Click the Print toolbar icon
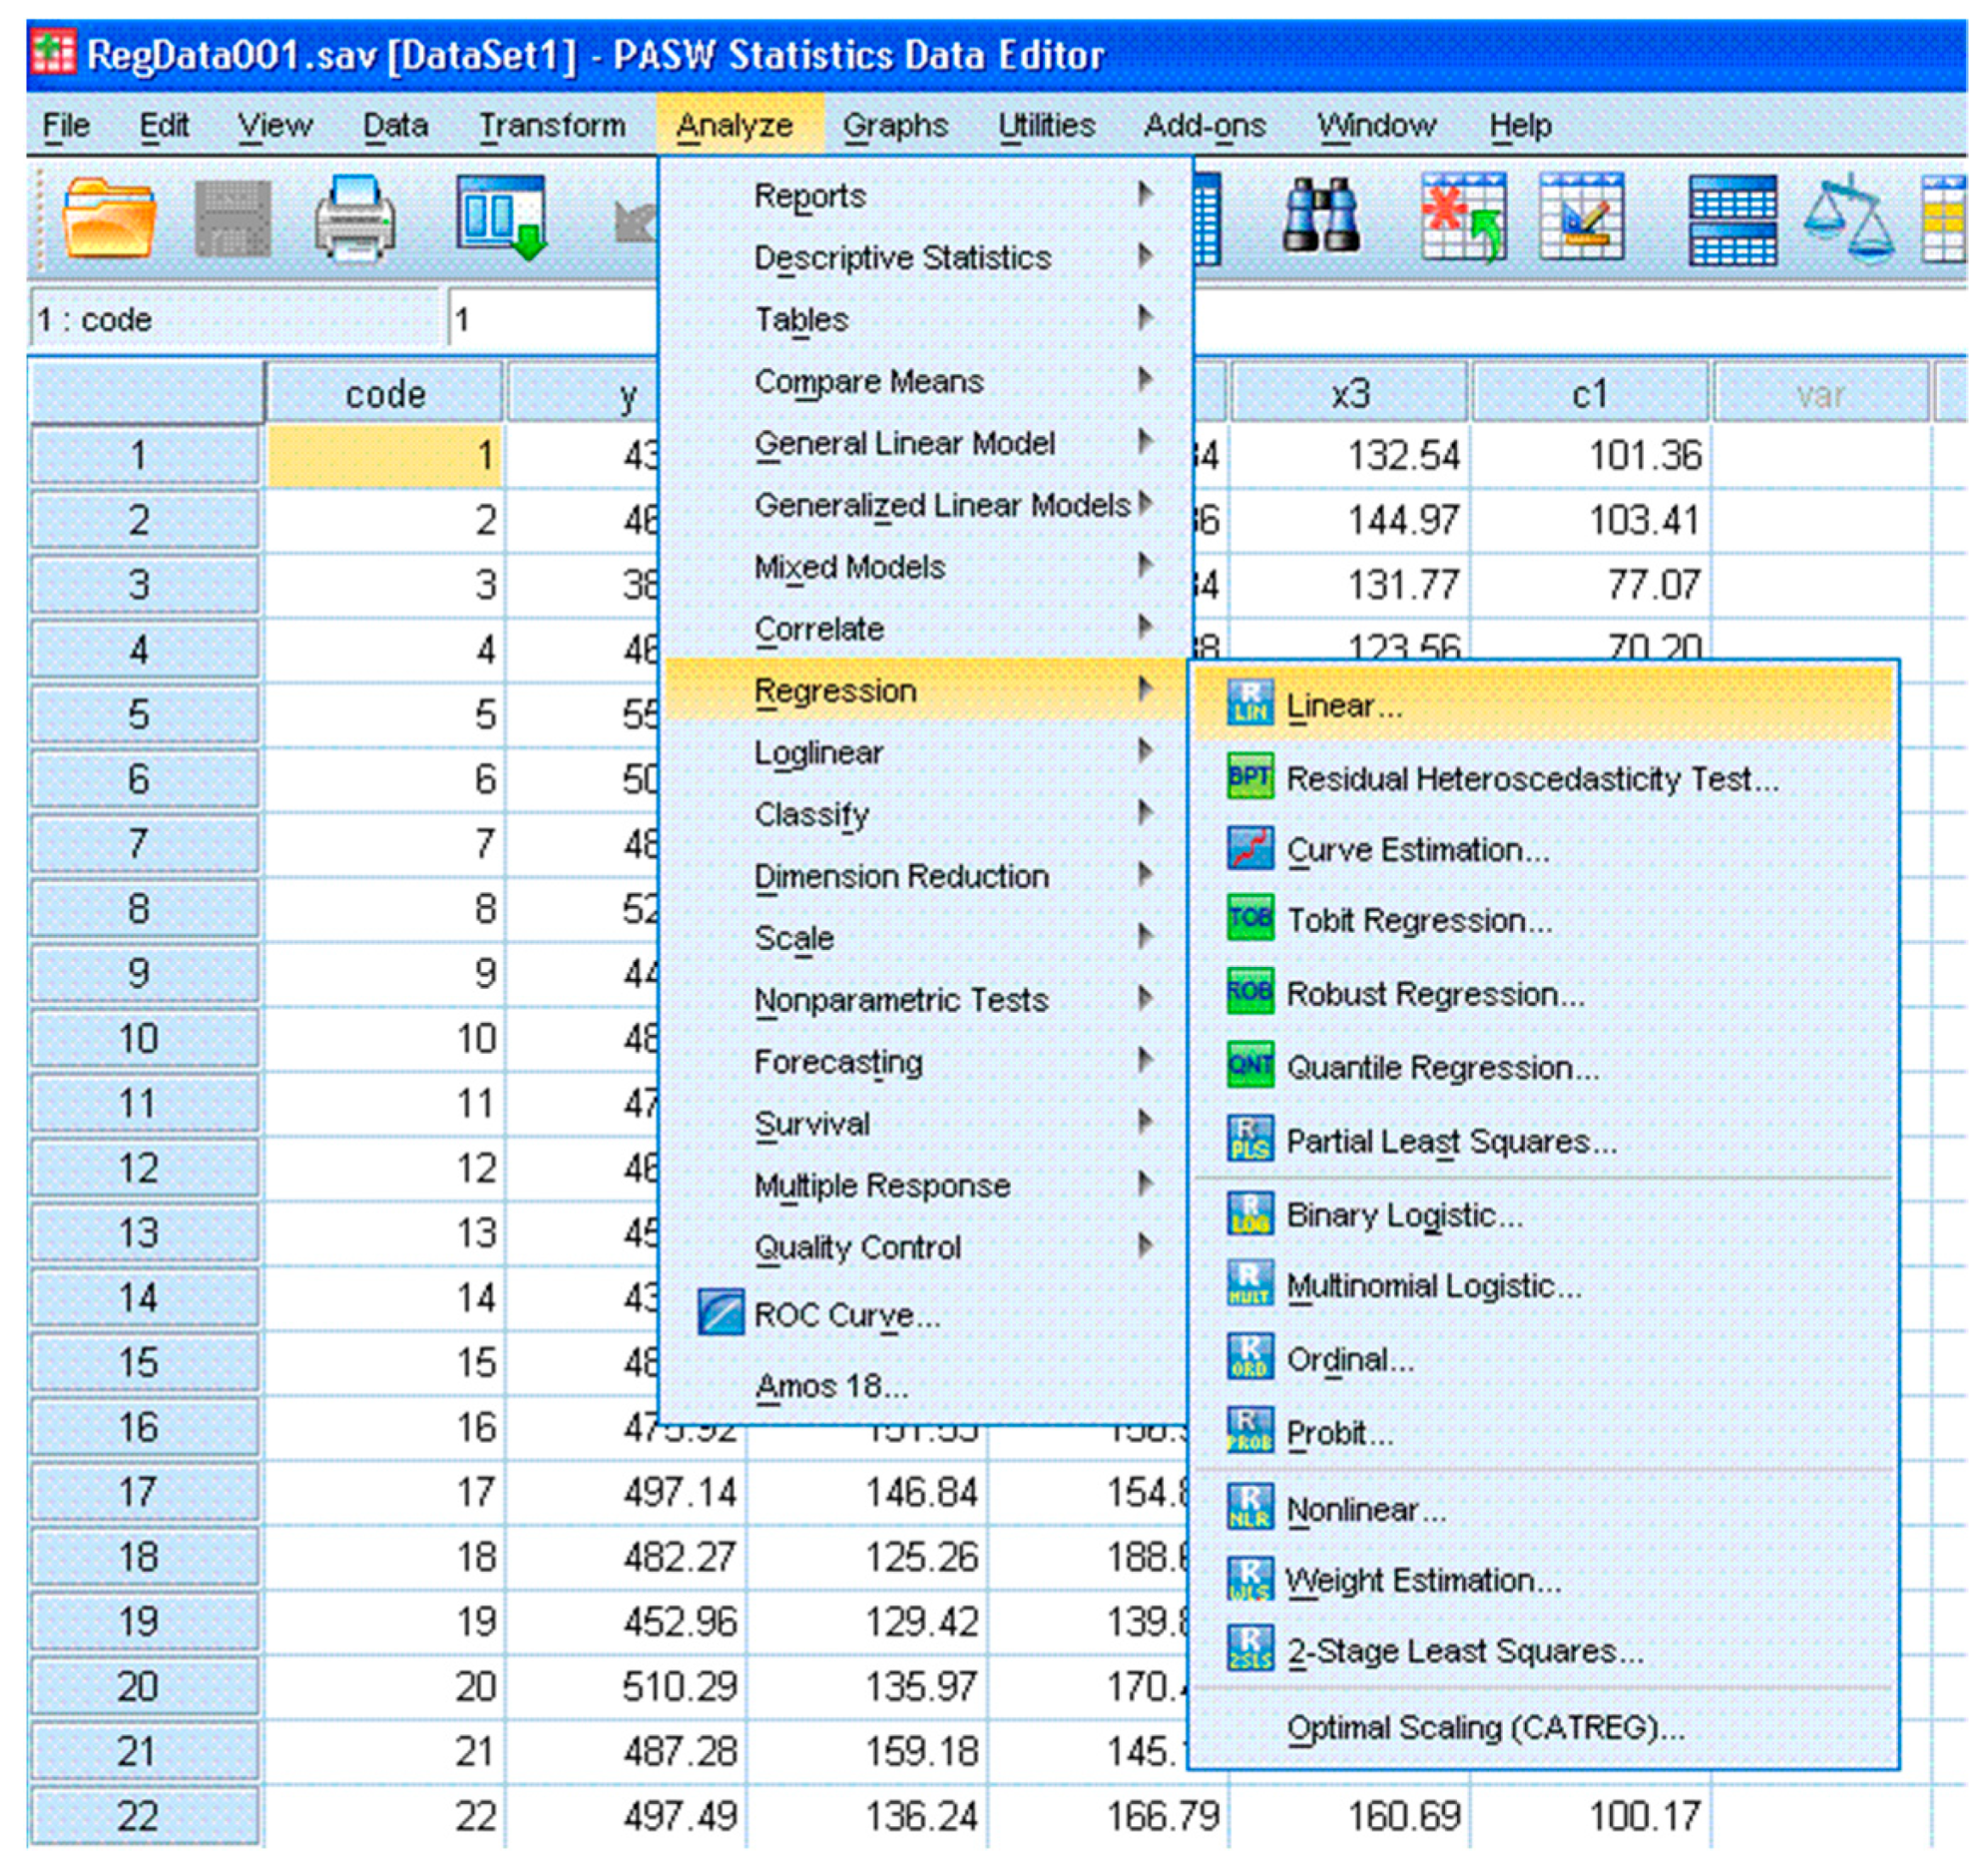Image resolution: width=1988 pixels, height=1866 pixels. coord(354,217)
